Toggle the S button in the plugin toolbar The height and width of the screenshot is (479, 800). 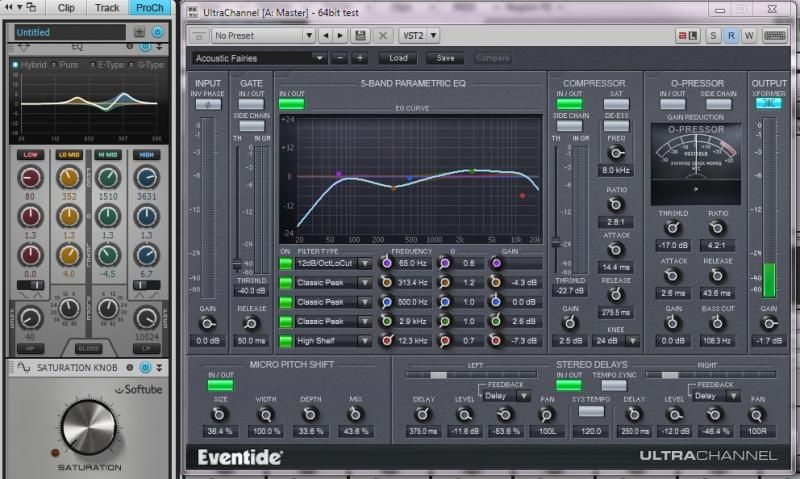(x=713, y=35)
